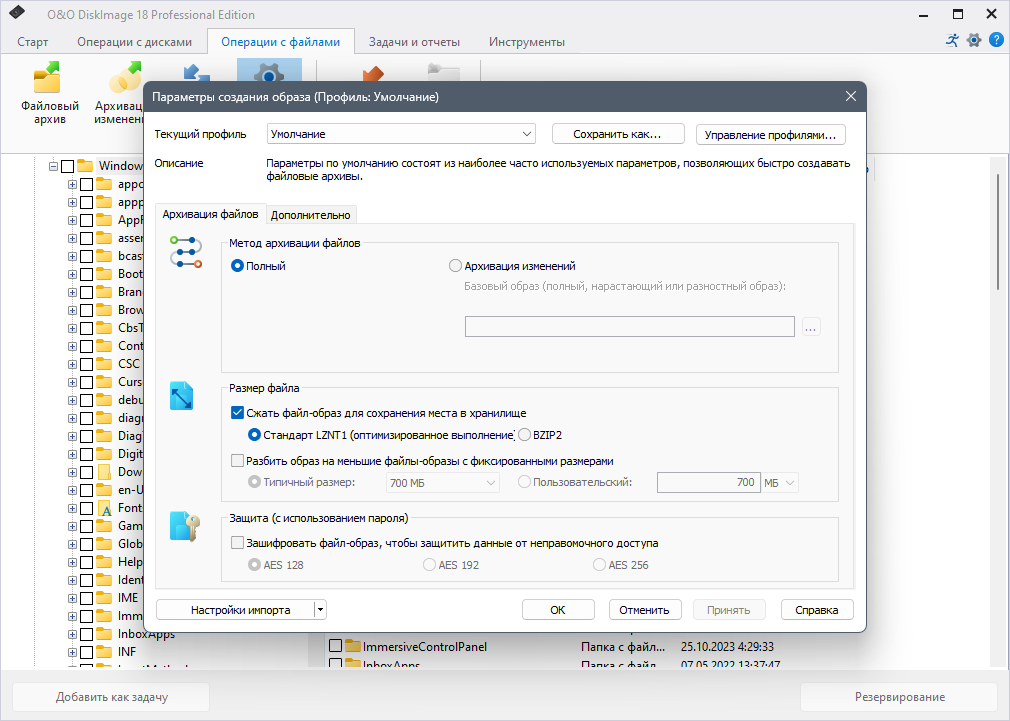The width and height of the screenshot is (1010, 721).
Task: Open the Текущий профиль dropdown
Action: [401, 134]
